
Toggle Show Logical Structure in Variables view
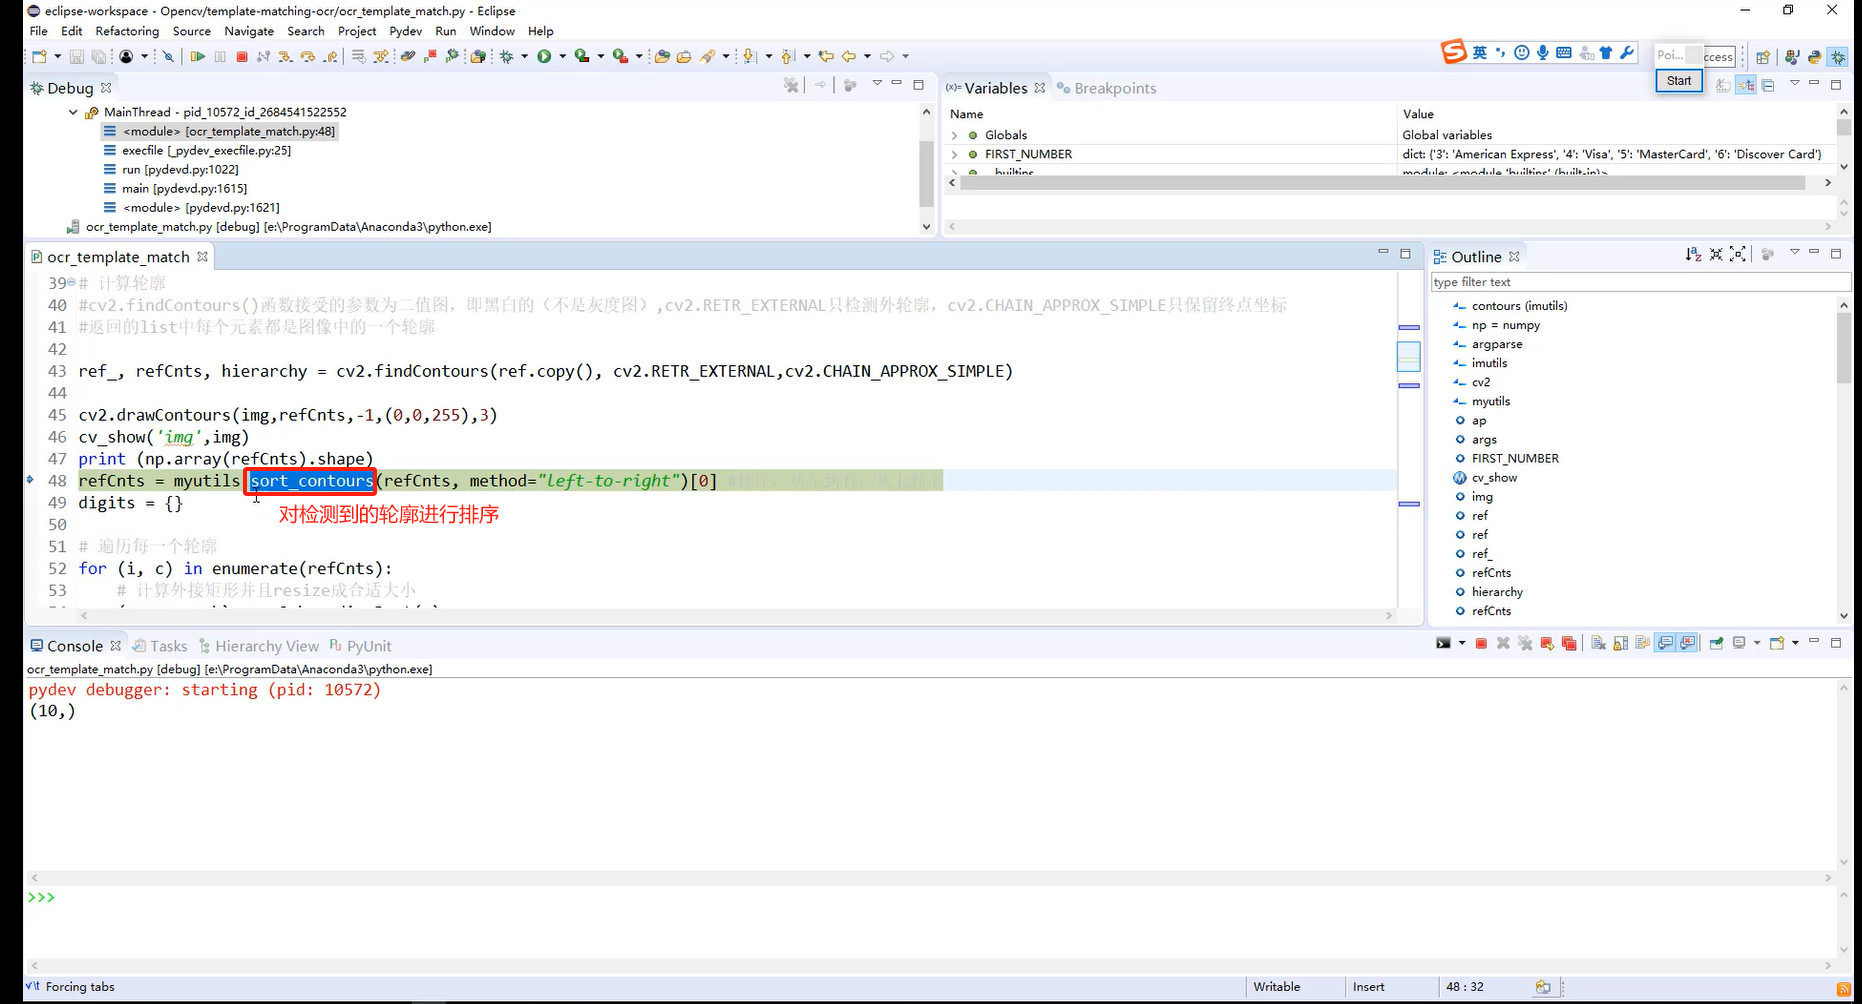pos(1746,86)
